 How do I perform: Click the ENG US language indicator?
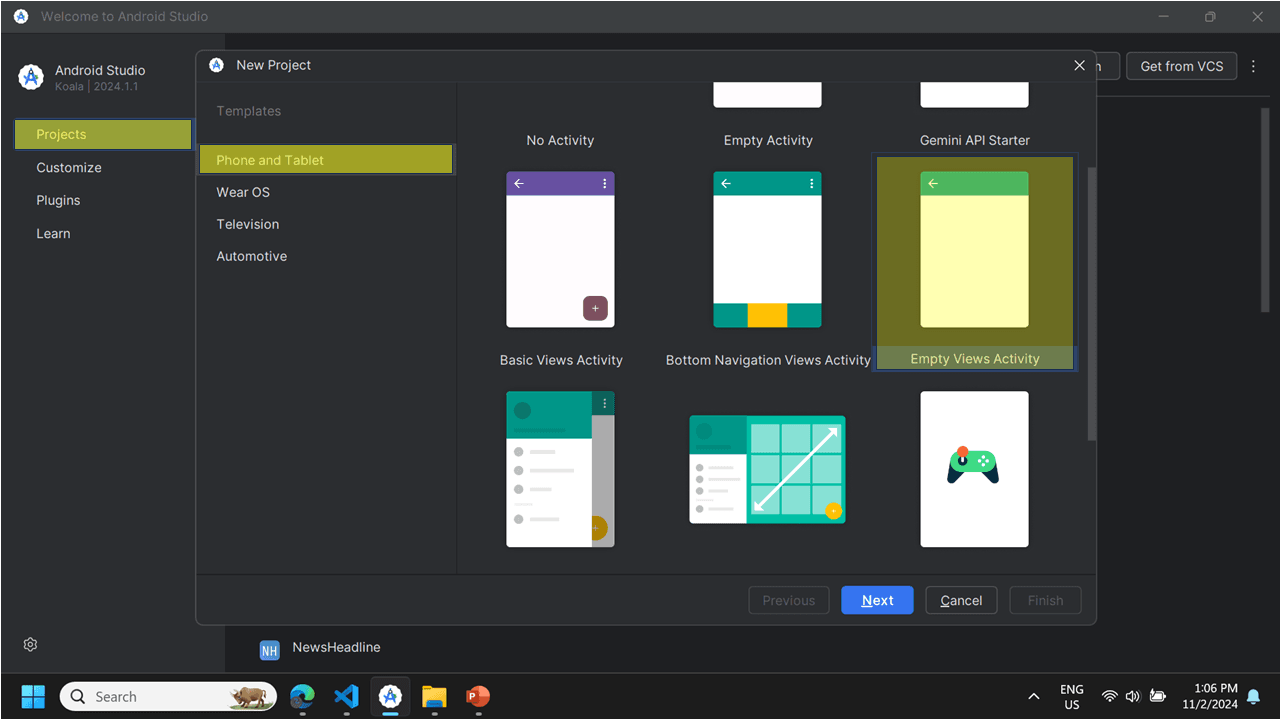[1072, 697]
